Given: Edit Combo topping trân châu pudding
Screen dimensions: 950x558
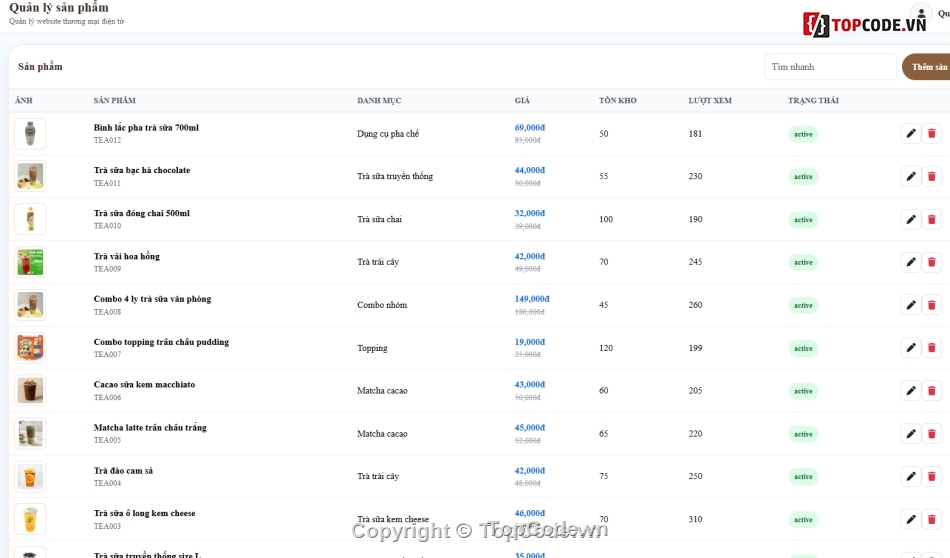Looking at the screenshot, I should click(x=911, y=348).
